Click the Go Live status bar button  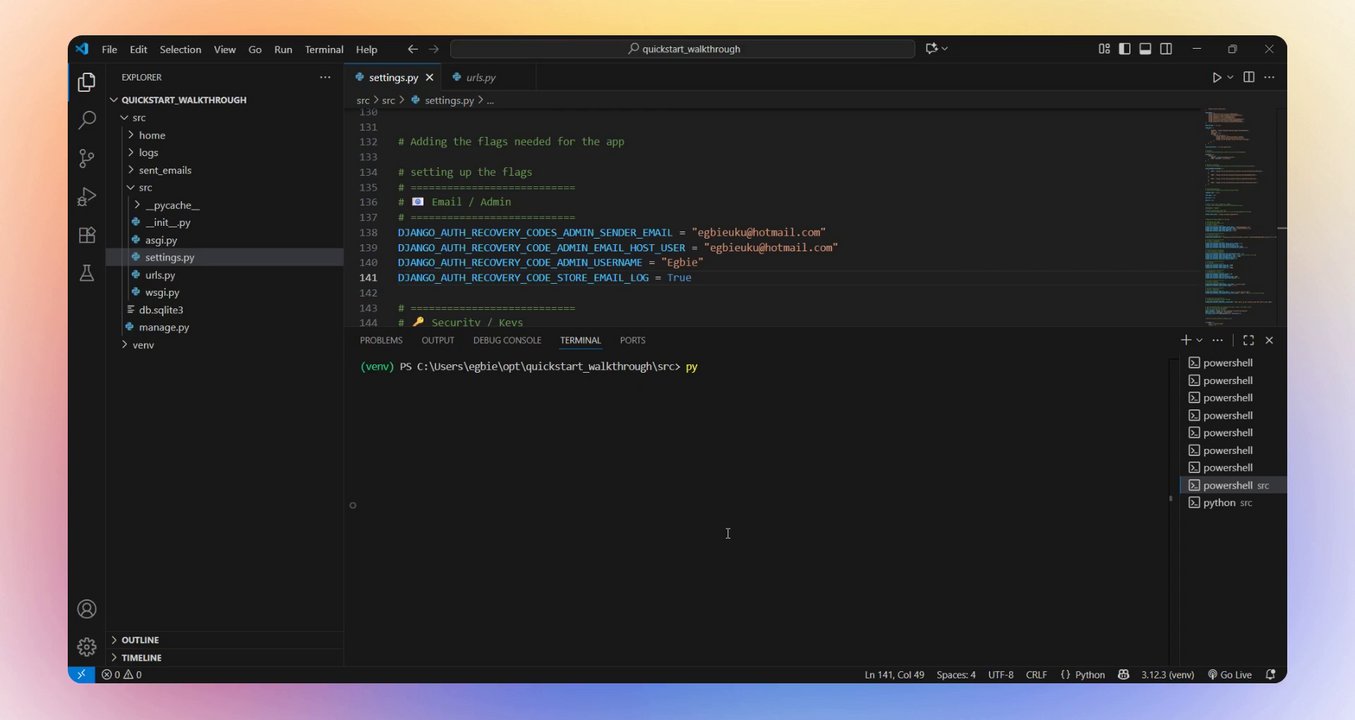click(1230, 675)
